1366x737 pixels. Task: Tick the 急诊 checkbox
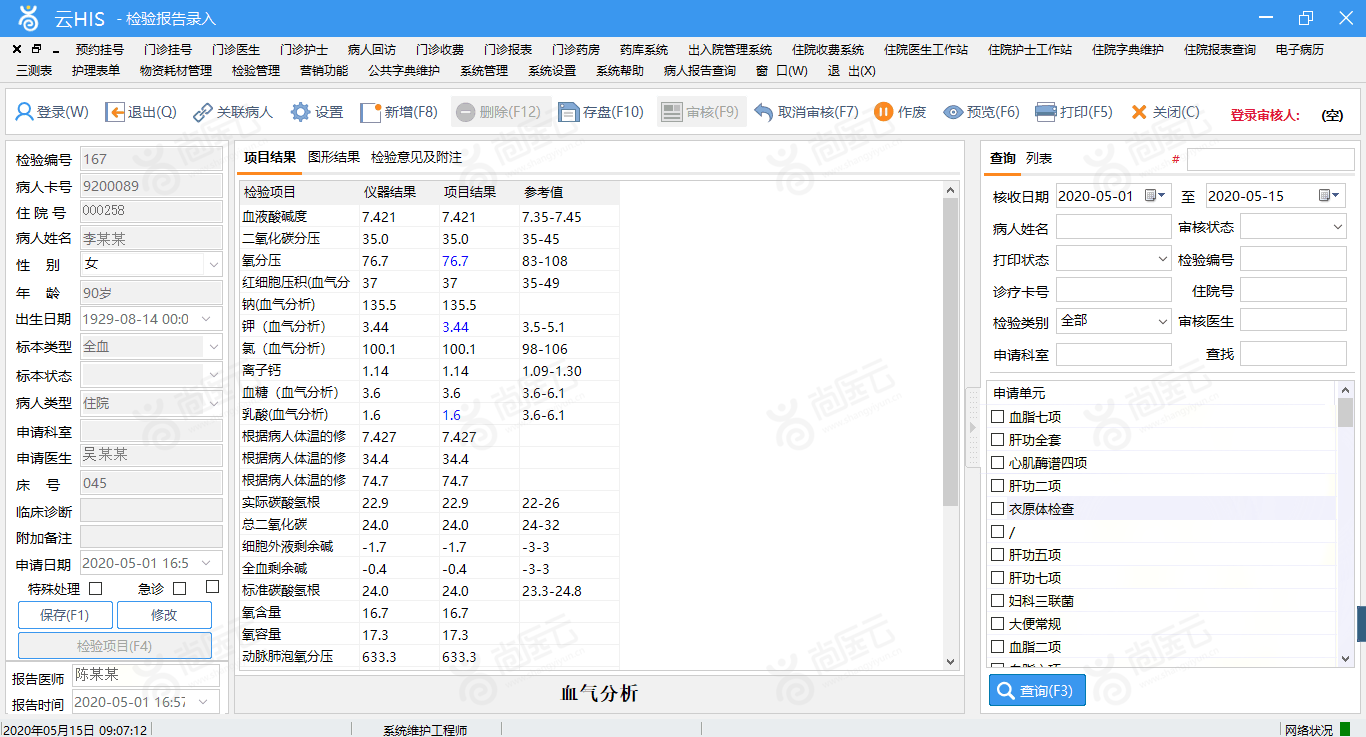tap(180, 588)
